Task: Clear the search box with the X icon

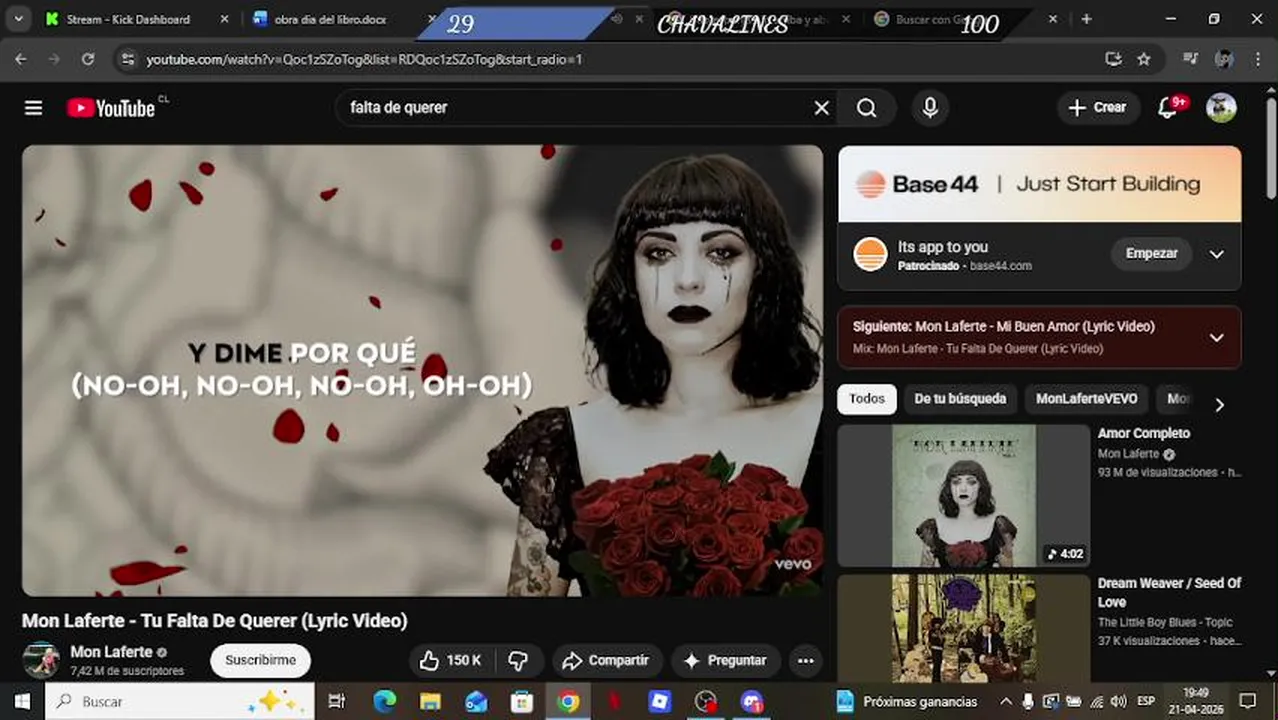Action: [x=821, y=108]
